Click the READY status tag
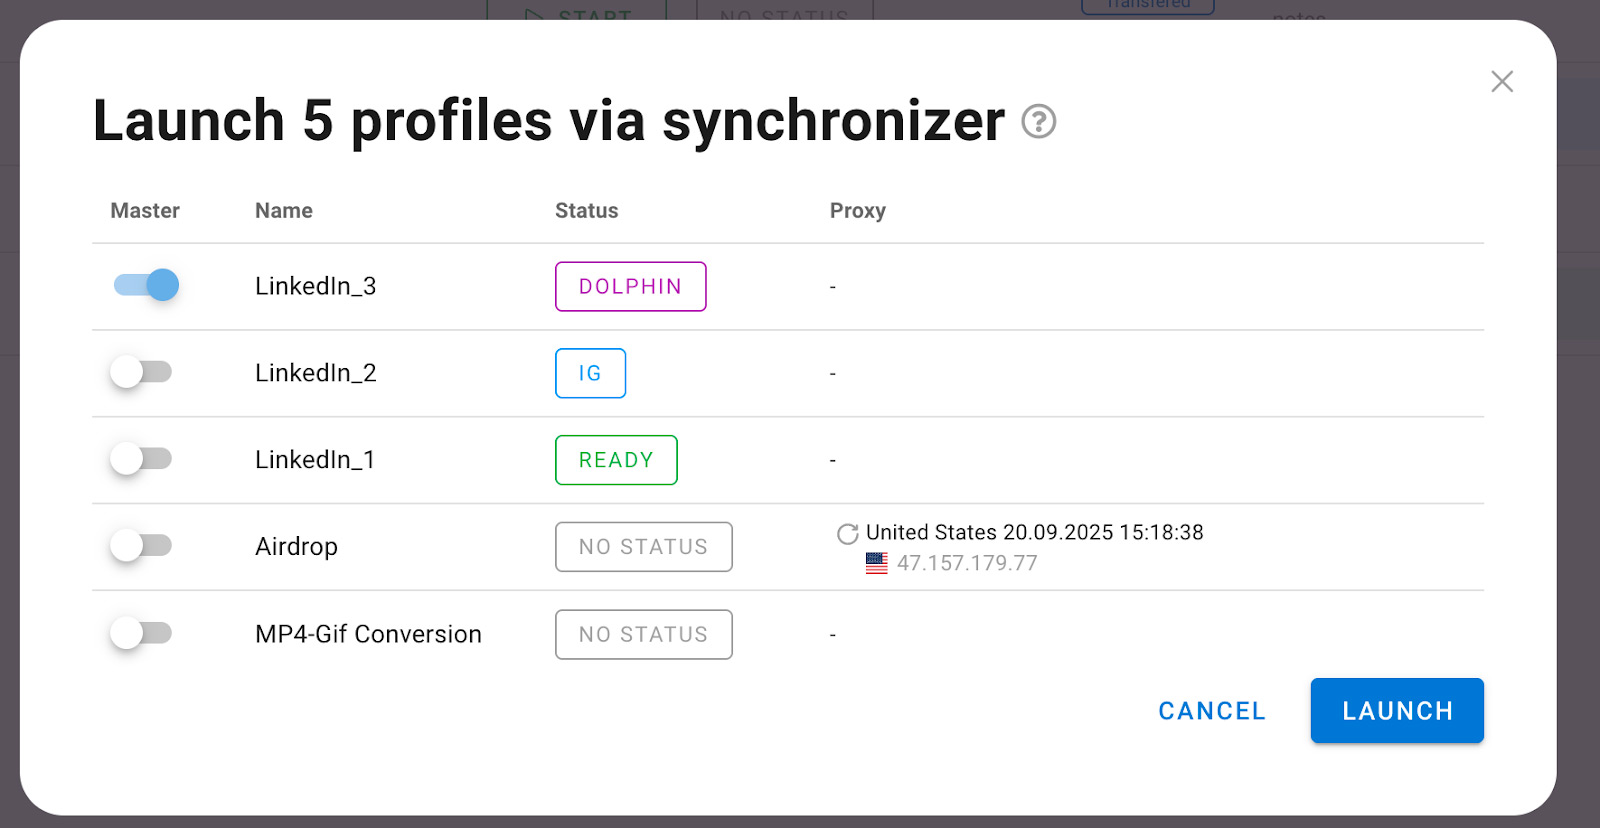 [616, 460]
